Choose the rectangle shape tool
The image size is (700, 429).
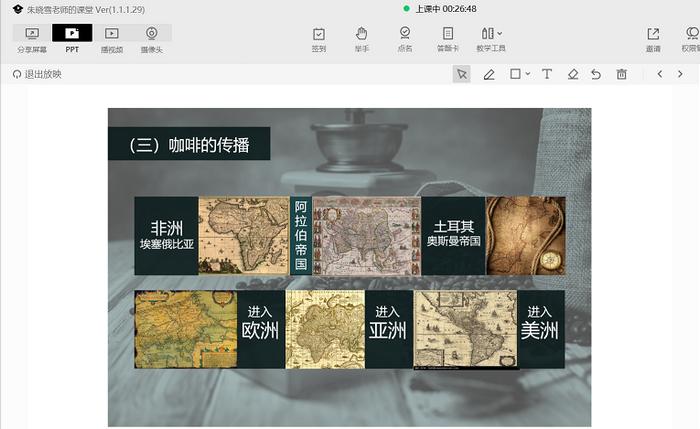515,74
